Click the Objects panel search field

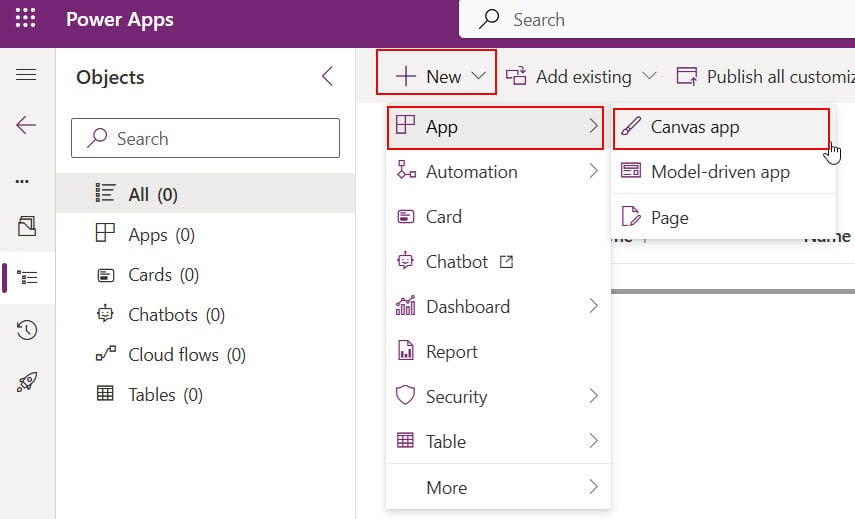coord(205,138)
